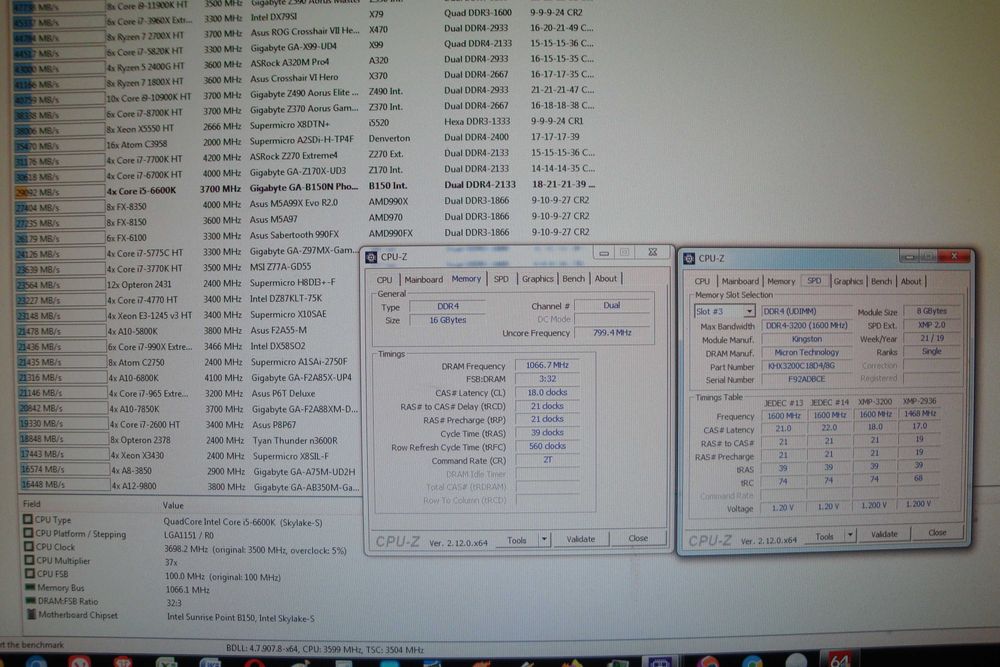
Task: Select the 12x Opteron 2431 row
Action: point(189,284)
